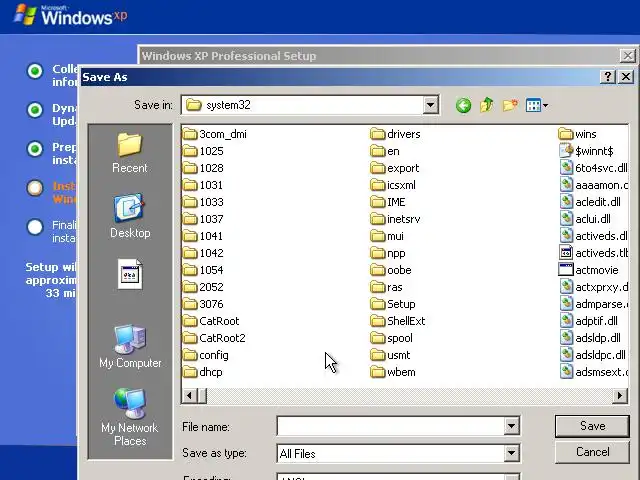Viewport: 640px width, 480px height.
Task: Select the actmovie application file
Action: click(x=589, y=270)
